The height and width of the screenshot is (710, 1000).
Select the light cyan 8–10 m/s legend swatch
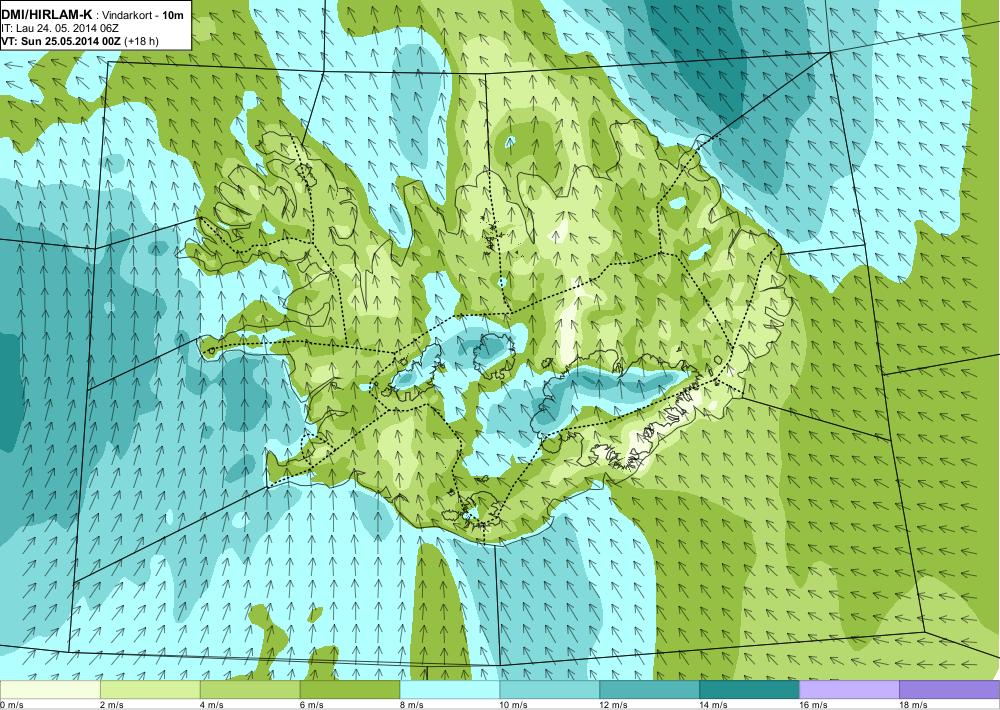(450, 690)
